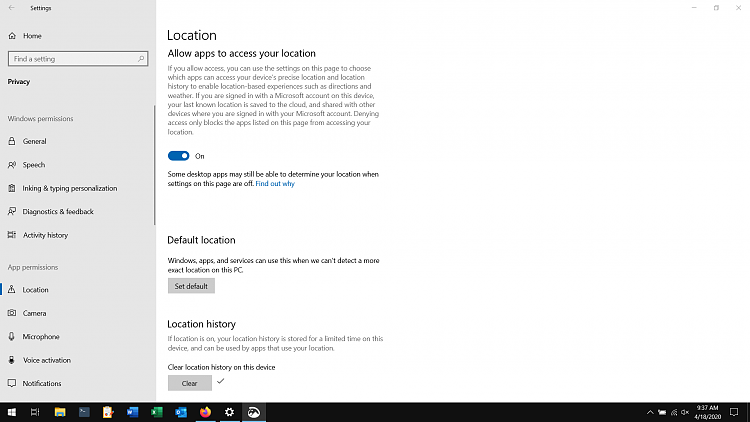The height and width of the screenshot is (422, 750).
Task: Open network connection status in tray
Action: tap(674, 412)
